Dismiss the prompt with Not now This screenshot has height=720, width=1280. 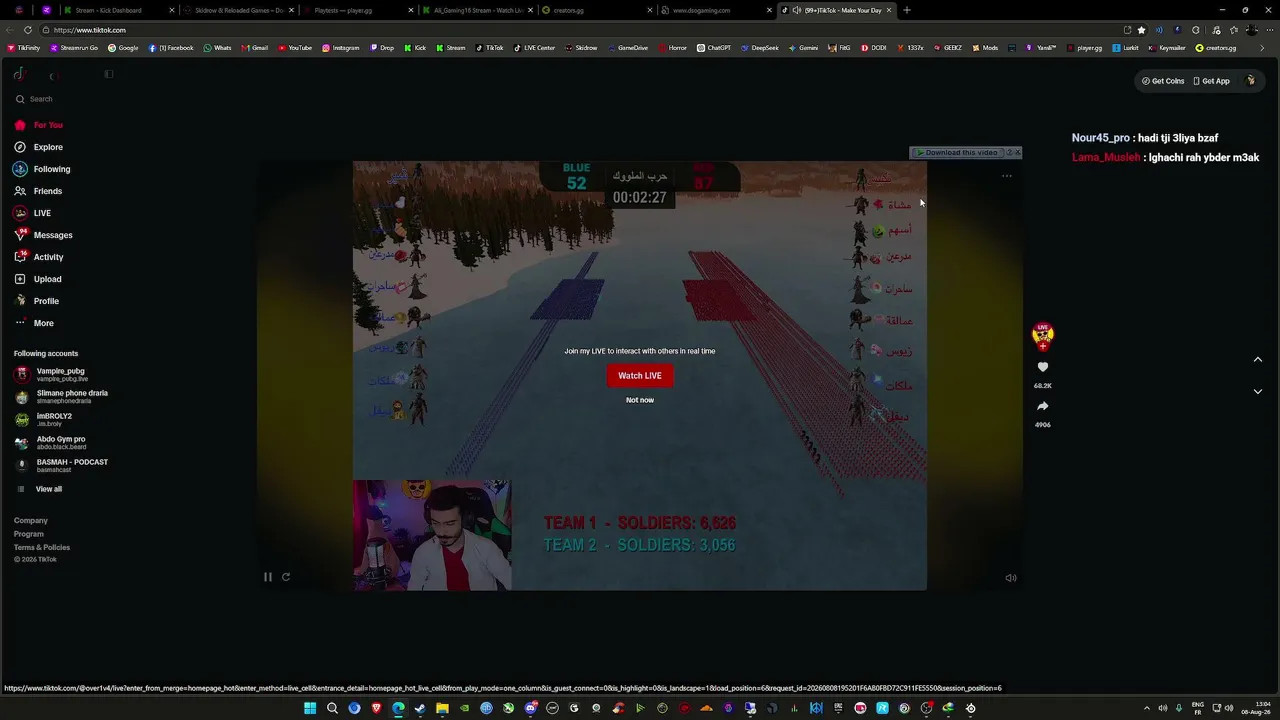640,400
